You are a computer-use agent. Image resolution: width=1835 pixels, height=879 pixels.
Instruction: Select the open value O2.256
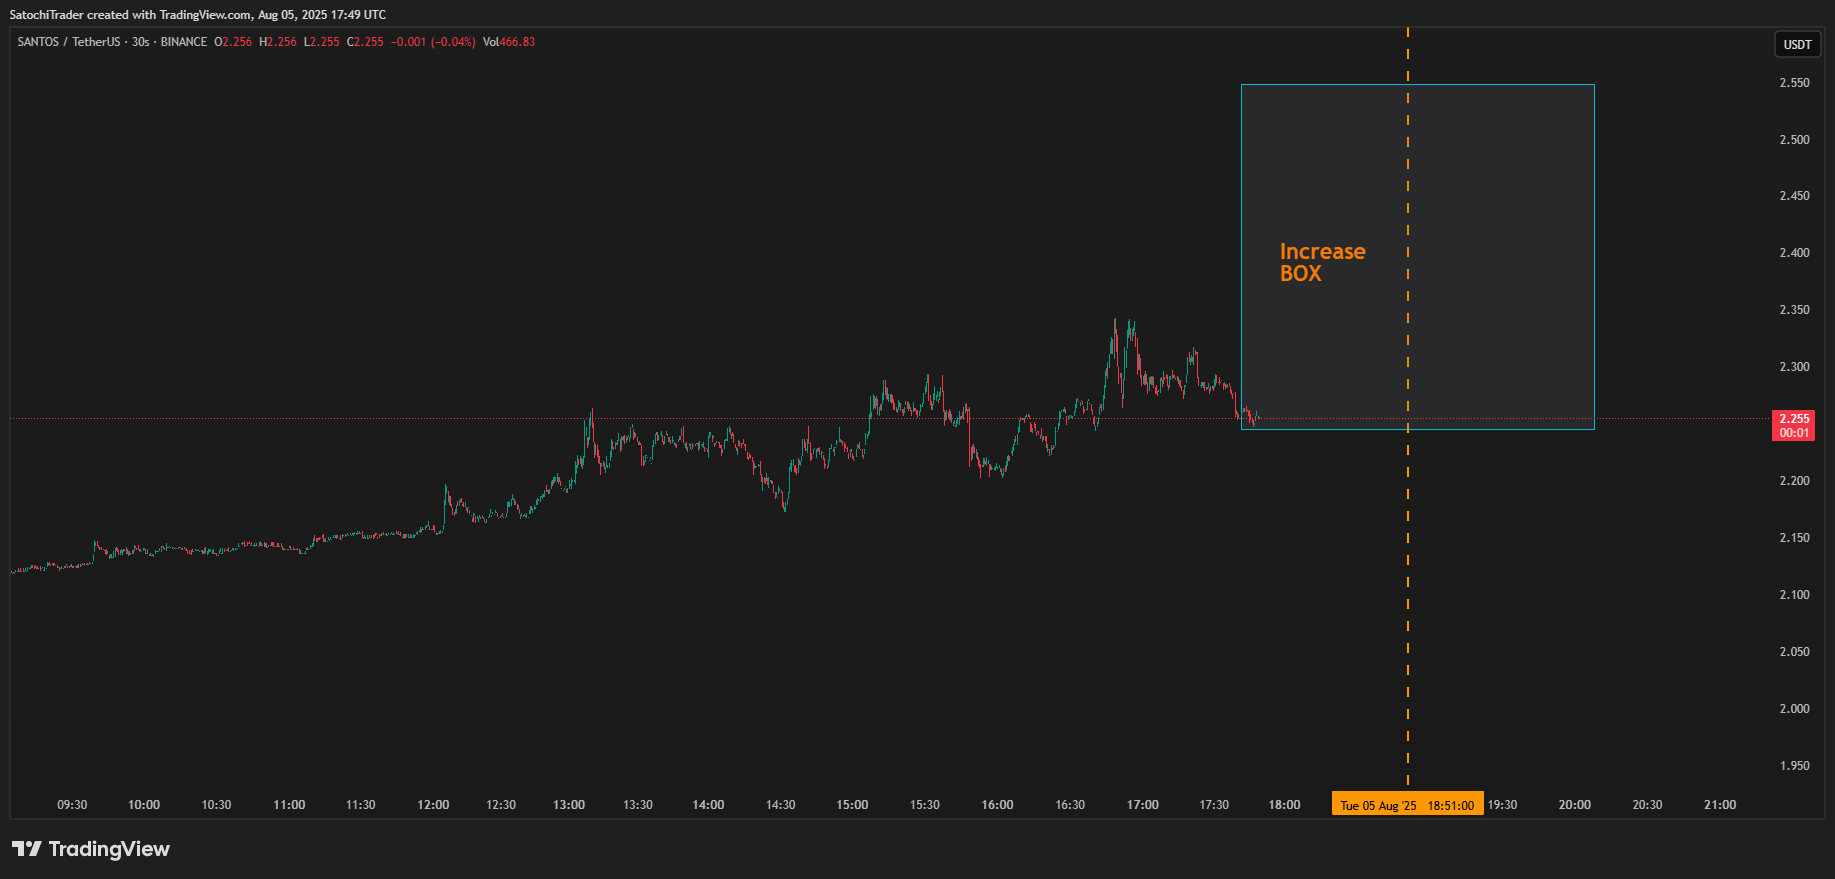tap(233, 42)
